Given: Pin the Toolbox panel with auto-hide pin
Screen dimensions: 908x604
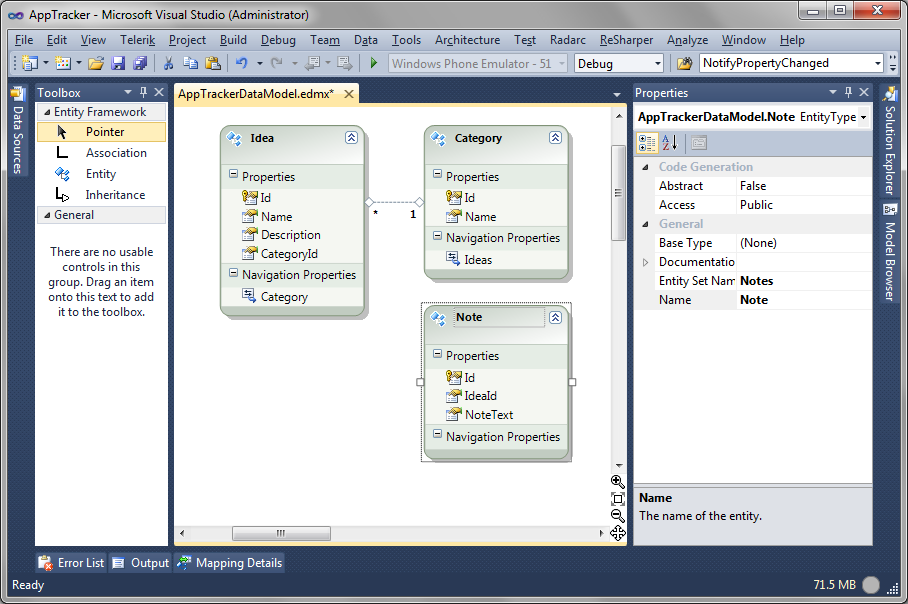Looking at the screenshot, I should [x=144, y=92].
